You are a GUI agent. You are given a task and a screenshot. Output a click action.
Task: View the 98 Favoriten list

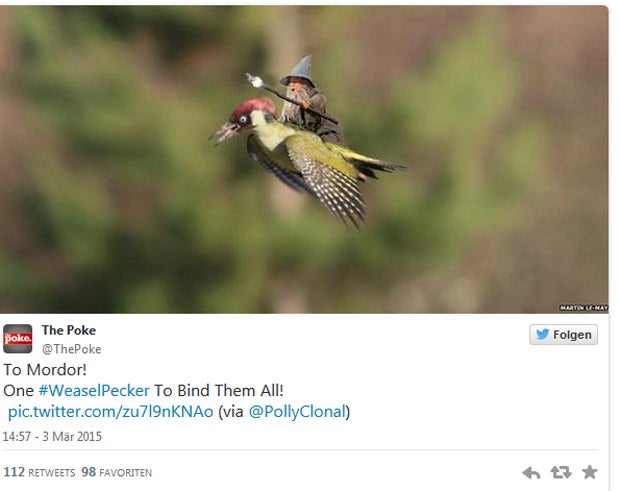117,472
